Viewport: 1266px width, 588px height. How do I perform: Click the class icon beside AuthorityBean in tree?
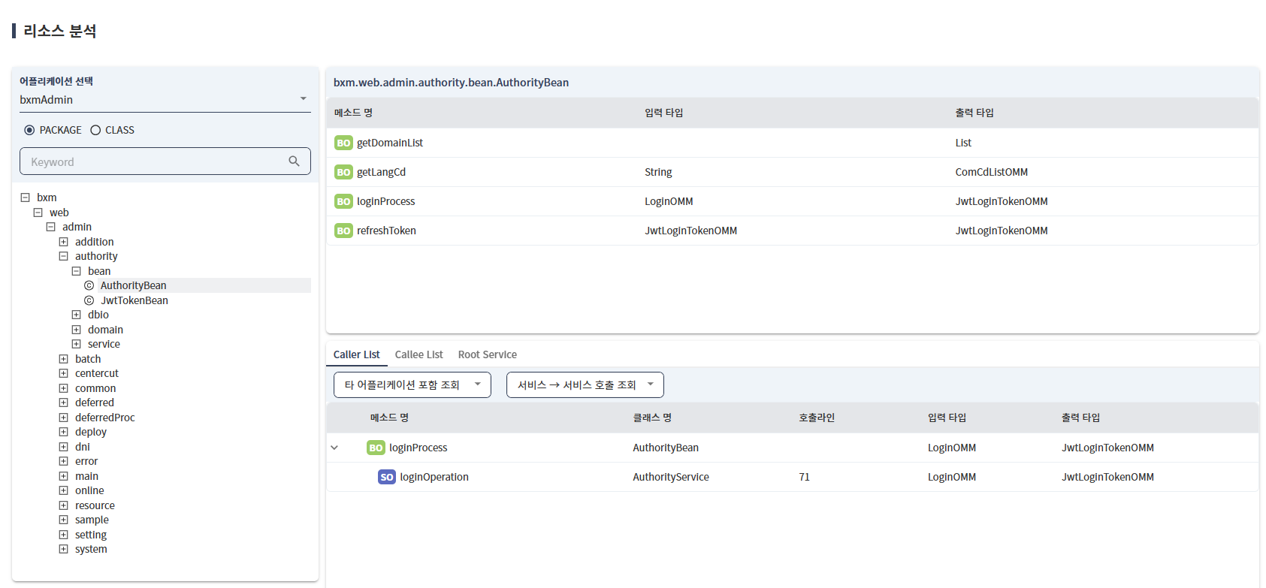89,286
